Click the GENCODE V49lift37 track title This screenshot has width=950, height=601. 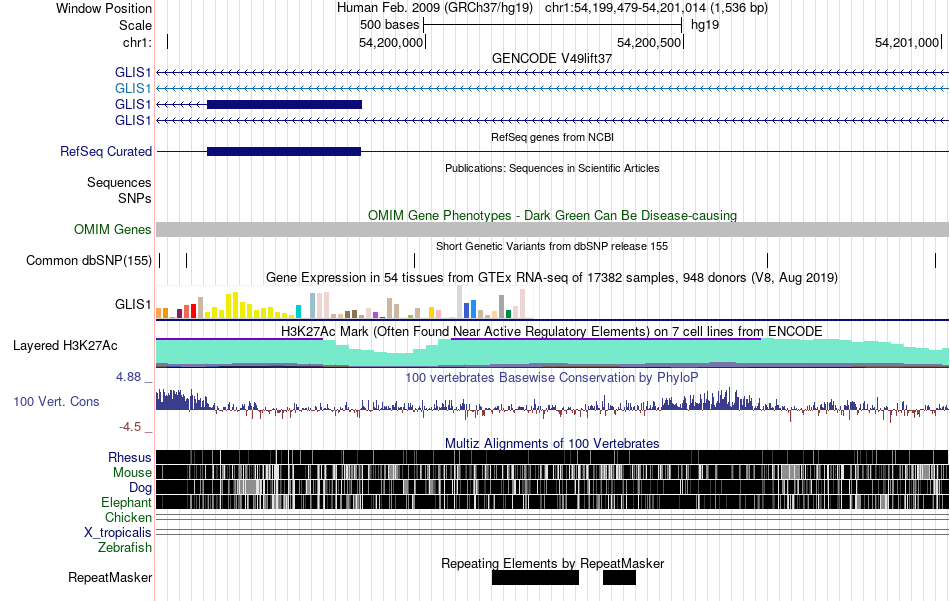click(551, 58)
